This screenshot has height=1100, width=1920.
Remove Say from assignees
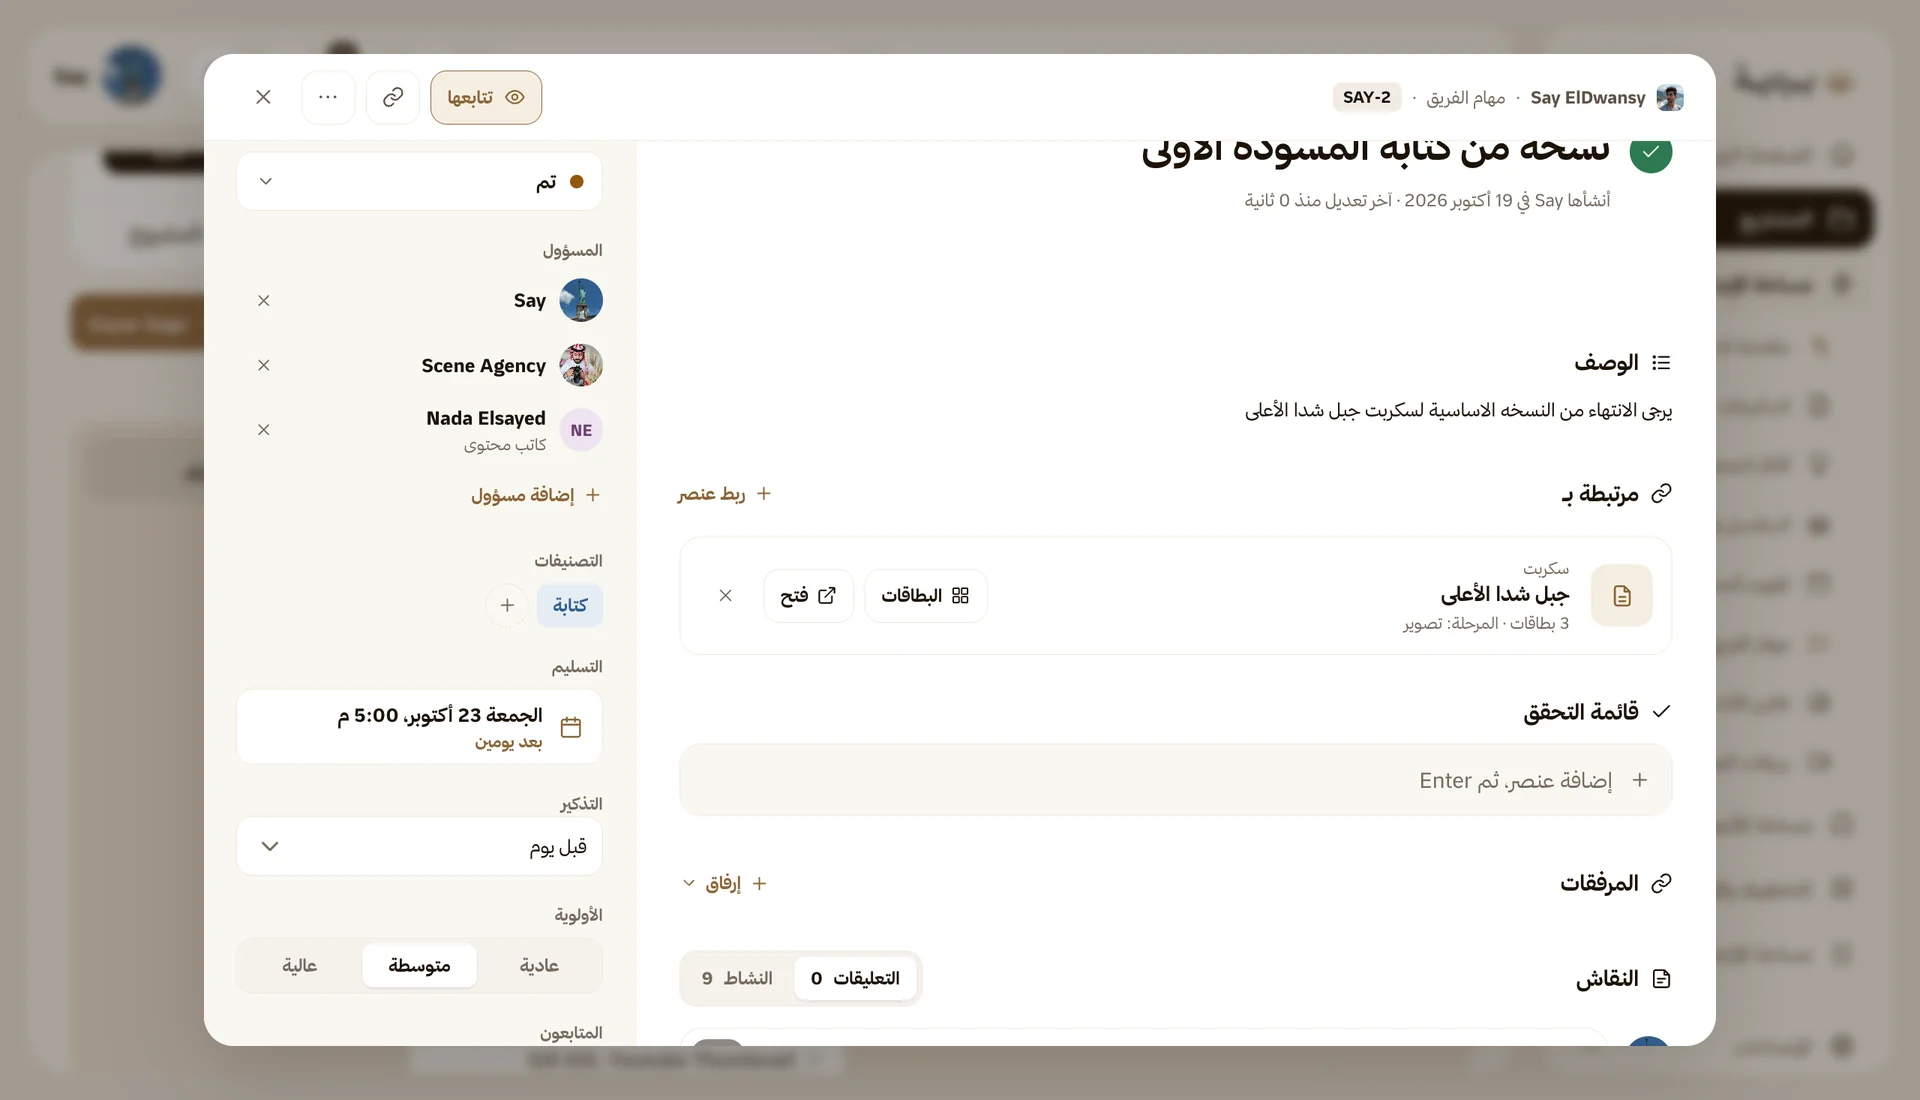[x=264, y=300]
